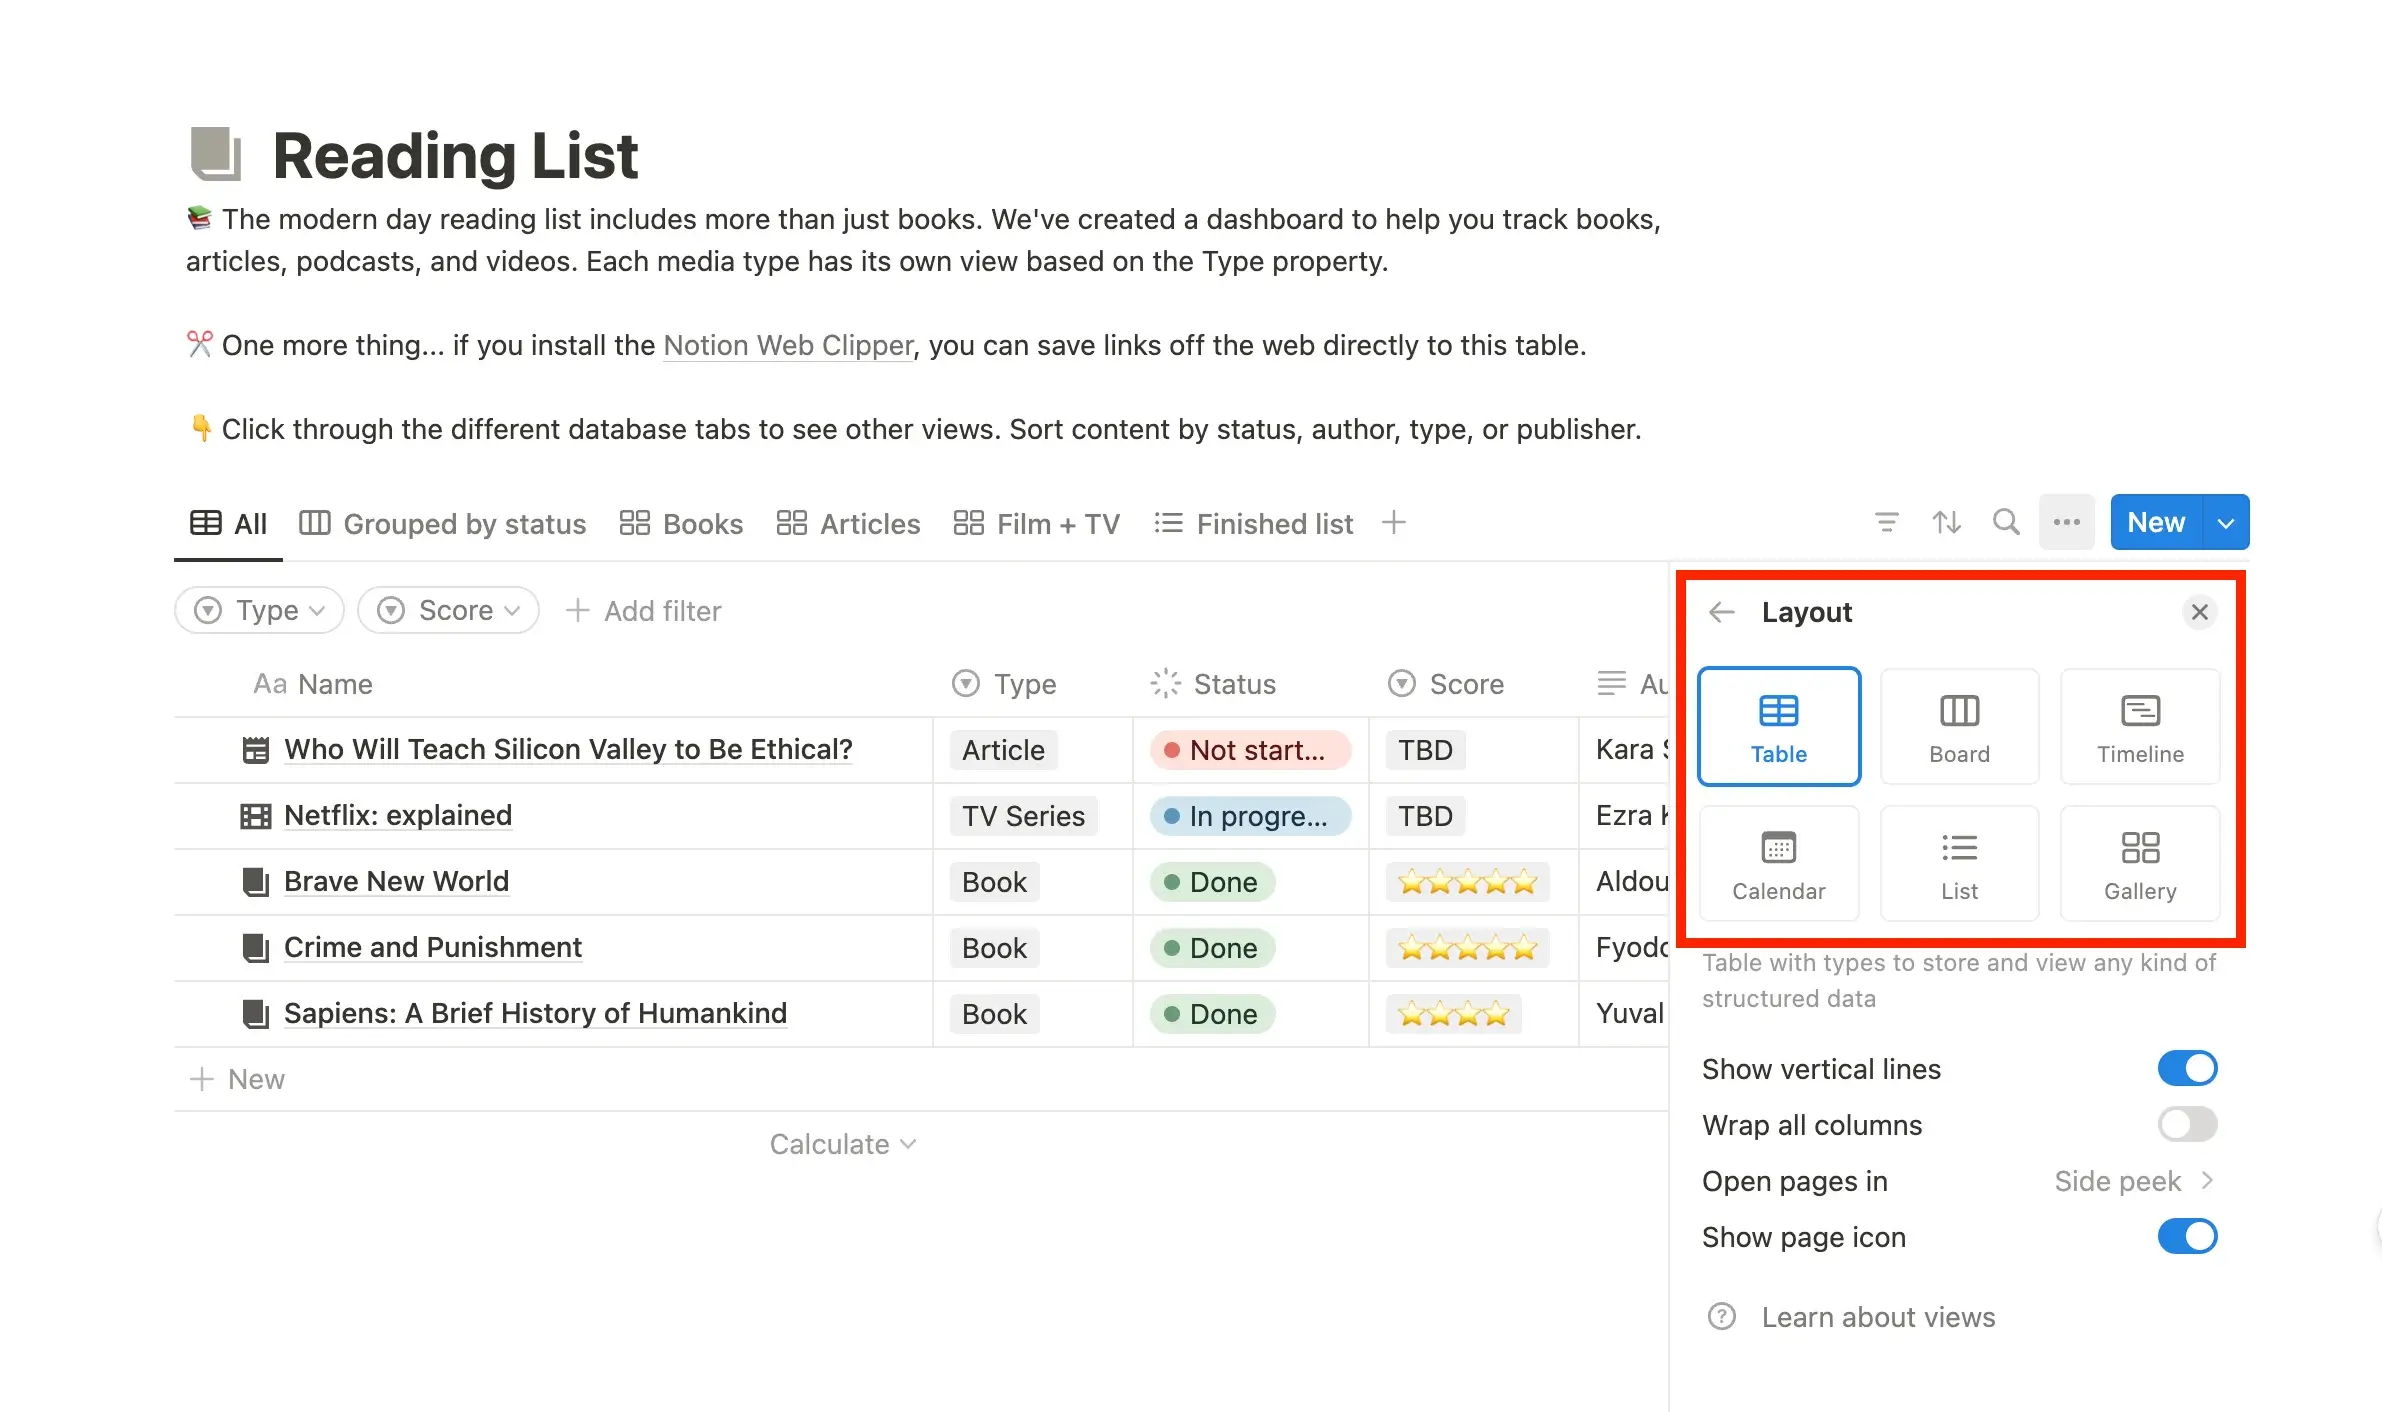Select the List layout icon
The image size is (2382, 1412).
coord(1958,862)
